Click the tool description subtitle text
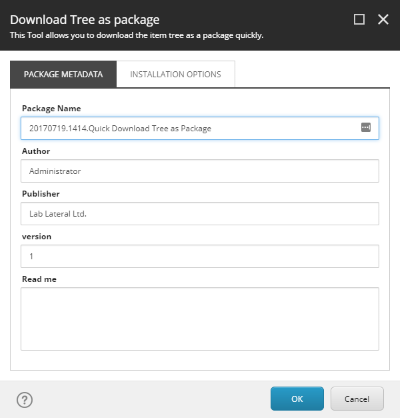 point(137,35)
